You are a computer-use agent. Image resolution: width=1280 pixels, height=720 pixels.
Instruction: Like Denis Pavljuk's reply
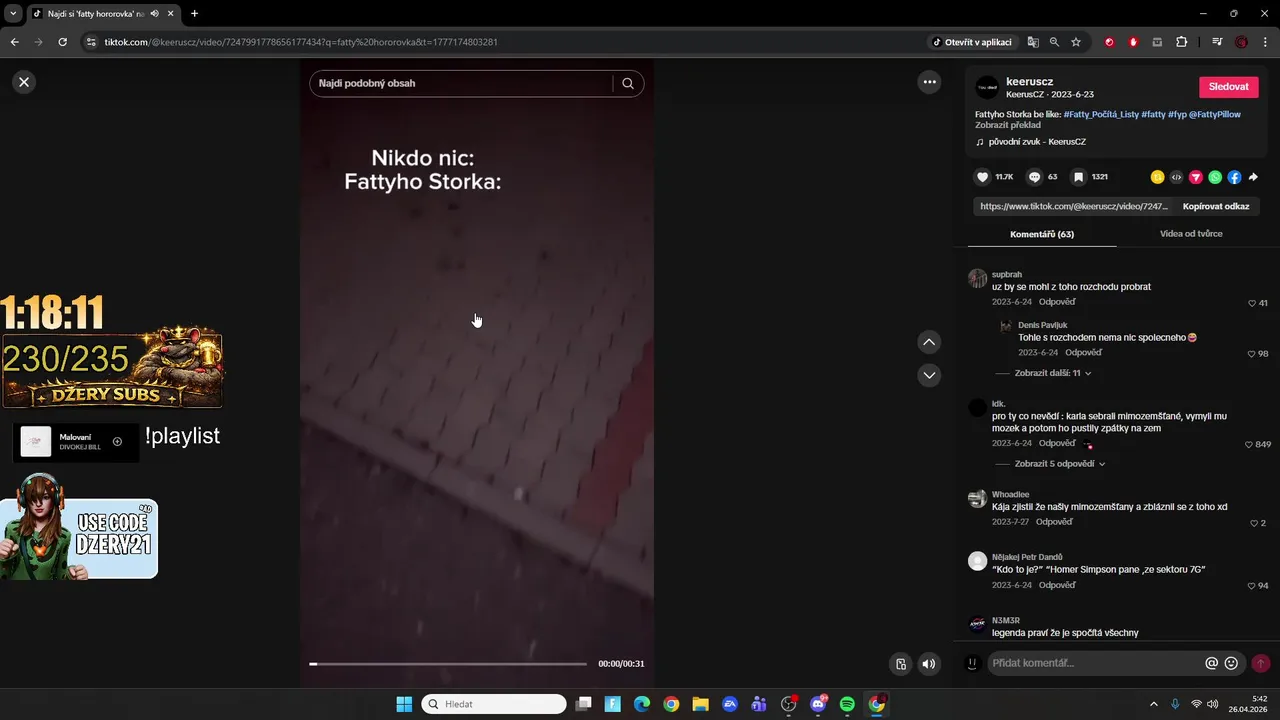tap(1252, 354)
